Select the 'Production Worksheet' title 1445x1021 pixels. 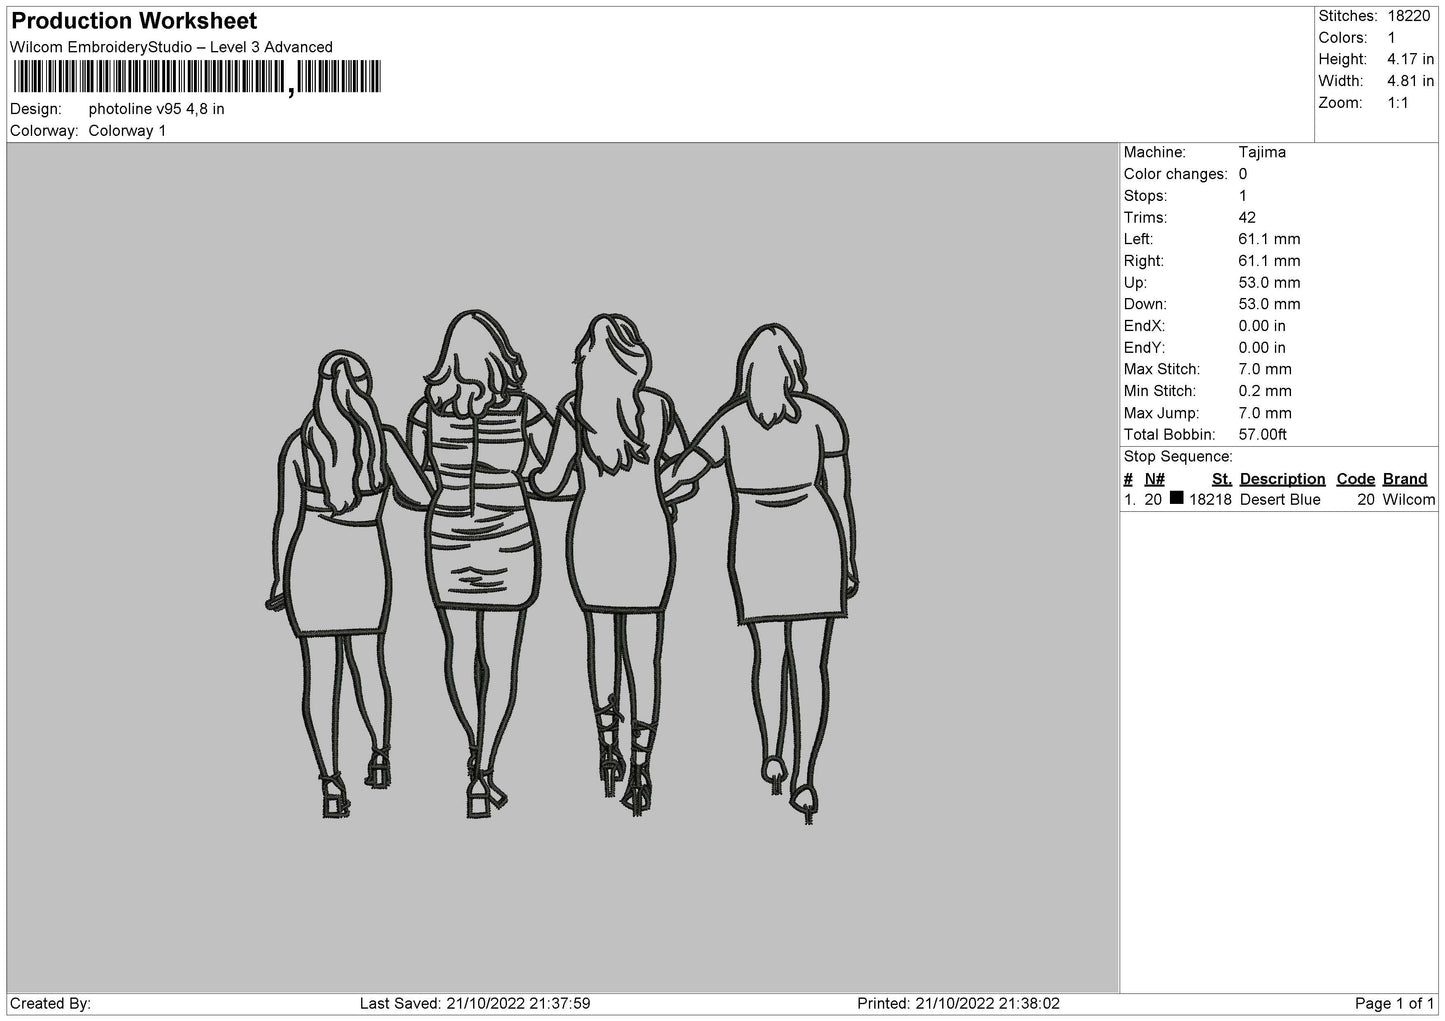134,21
